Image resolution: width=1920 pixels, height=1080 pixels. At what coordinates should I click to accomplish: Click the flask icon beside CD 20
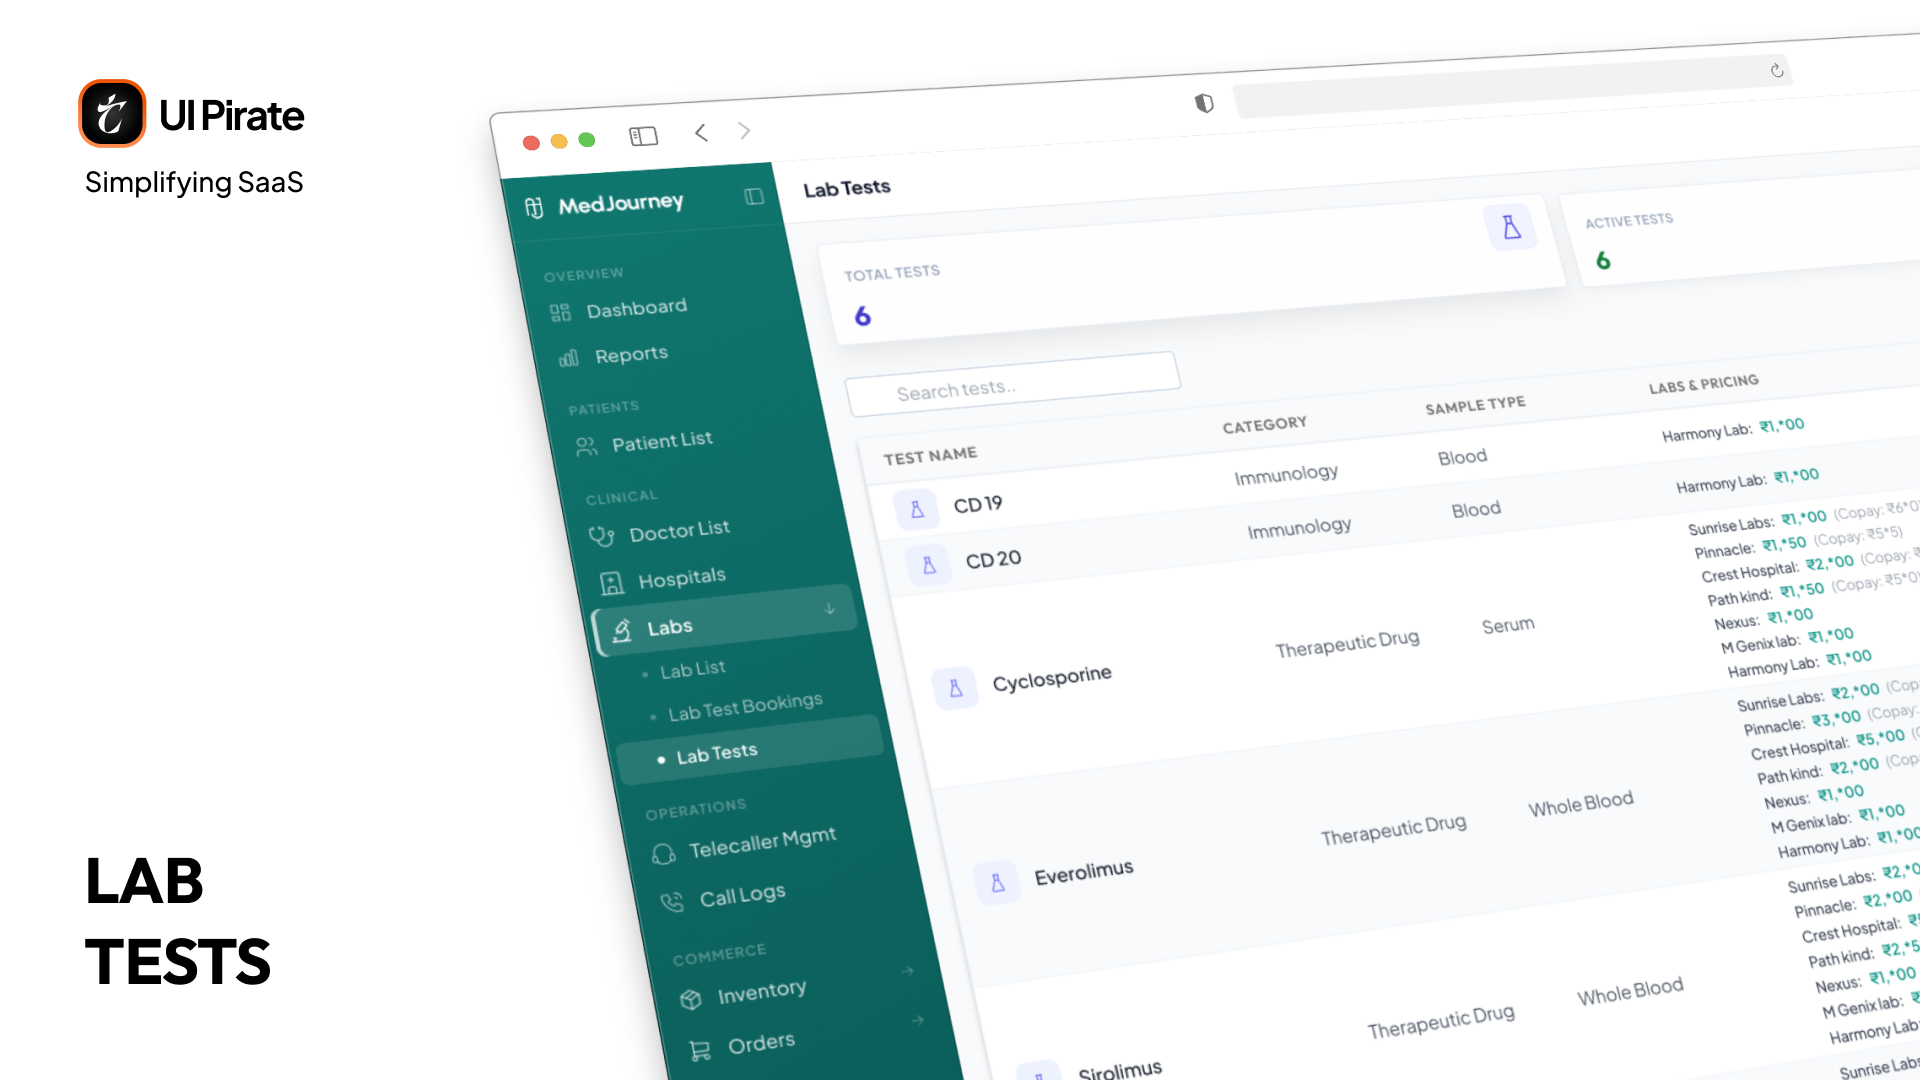pos(928,565)
